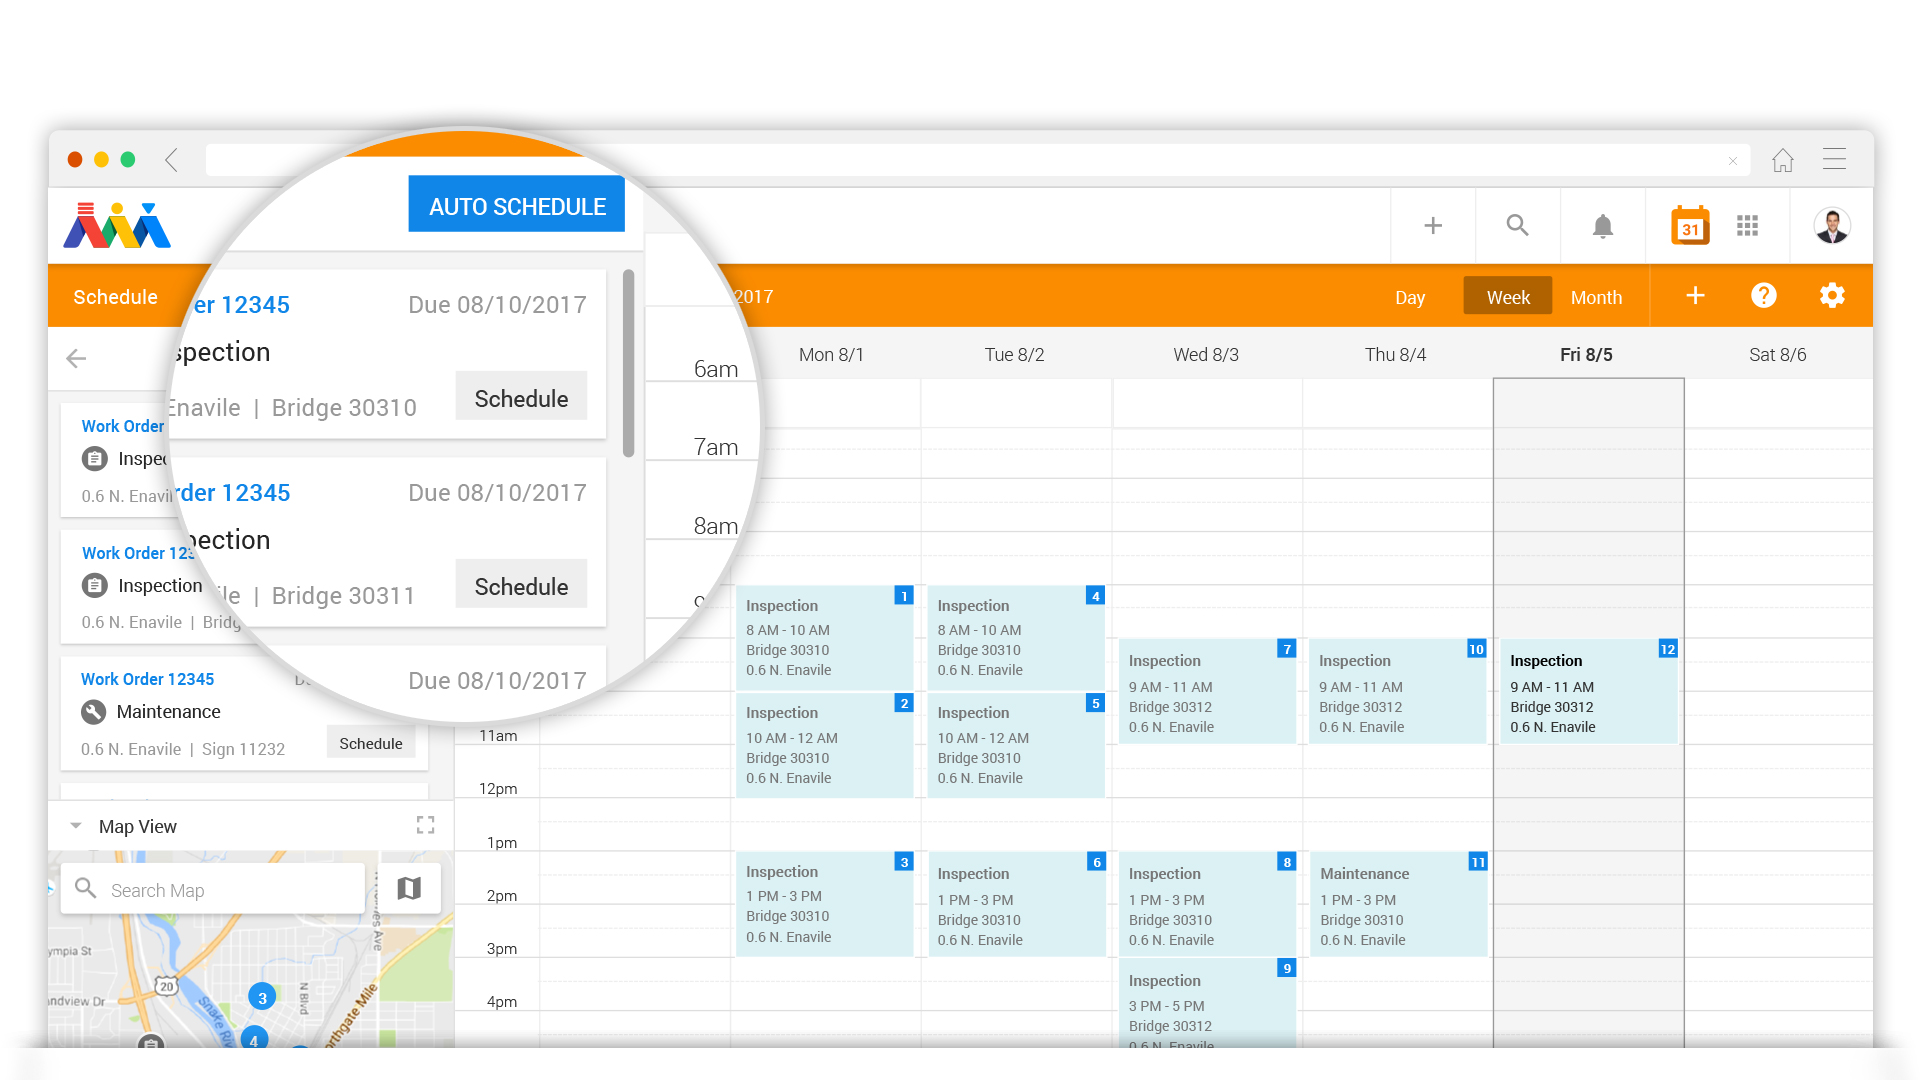Screen dimensions: 1920x1080
Task: Collapse the Map View section
Action: [x=76, y=826]
